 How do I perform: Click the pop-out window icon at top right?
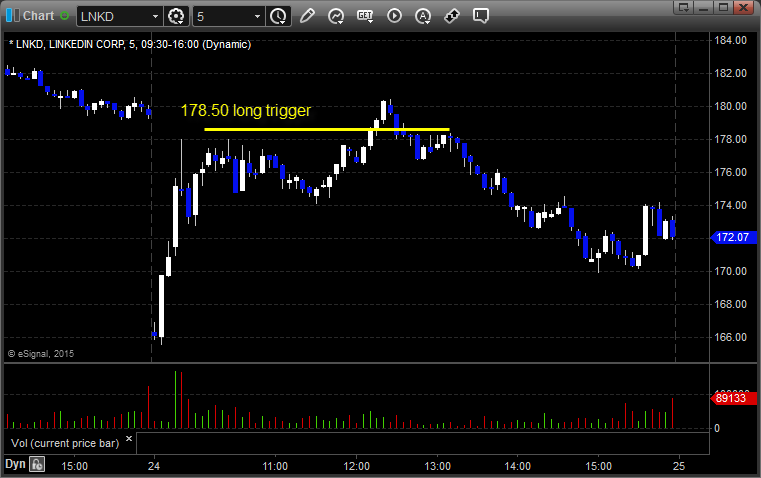coord(684,7)
